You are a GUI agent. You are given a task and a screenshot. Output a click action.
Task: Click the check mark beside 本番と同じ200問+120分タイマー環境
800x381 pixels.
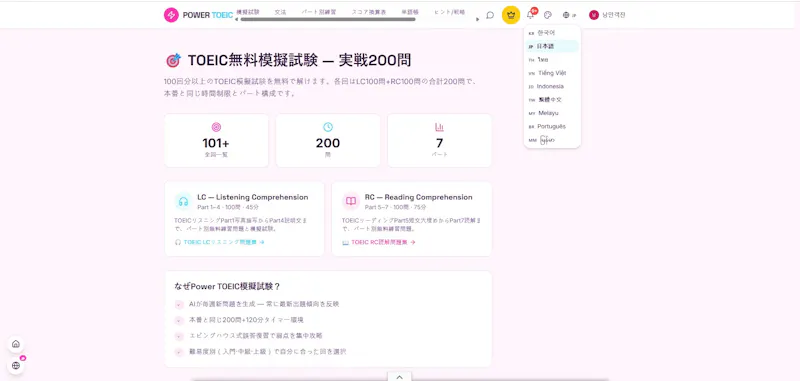(x=179, y=320)
